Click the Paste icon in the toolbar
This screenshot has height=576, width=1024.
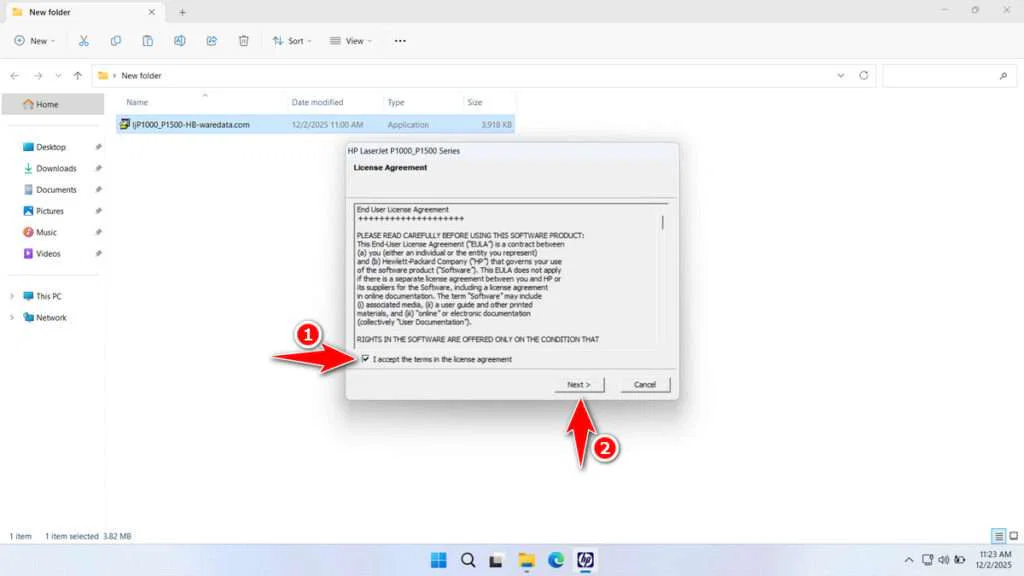point(147,40)
